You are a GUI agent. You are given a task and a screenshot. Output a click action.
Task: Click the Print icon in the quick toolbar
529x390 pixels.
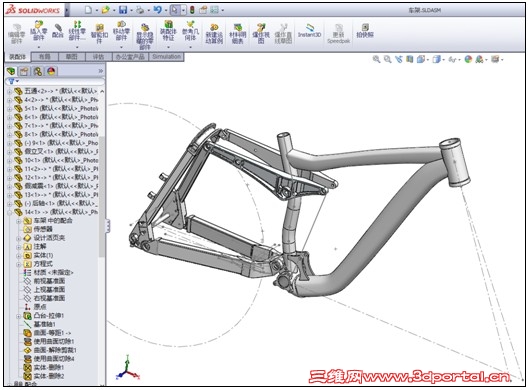point(140,10)
